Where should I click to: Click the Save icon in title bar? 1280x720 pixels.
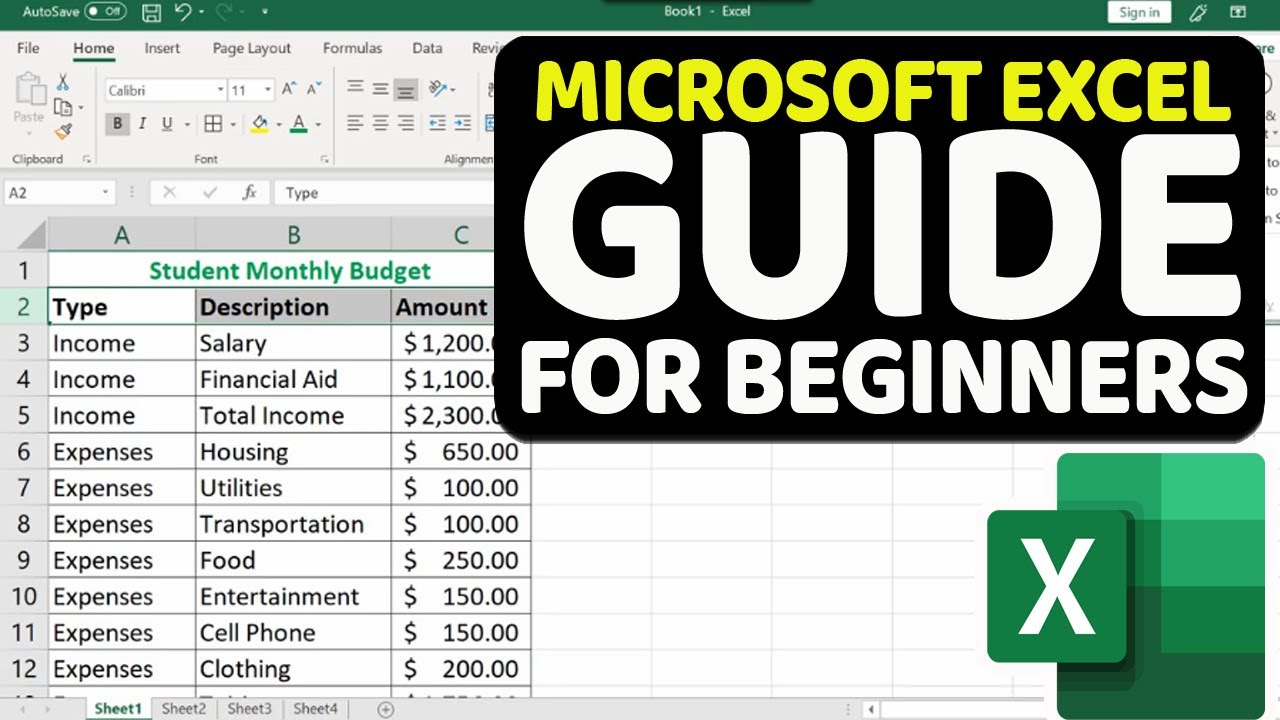tap(151, 13)
